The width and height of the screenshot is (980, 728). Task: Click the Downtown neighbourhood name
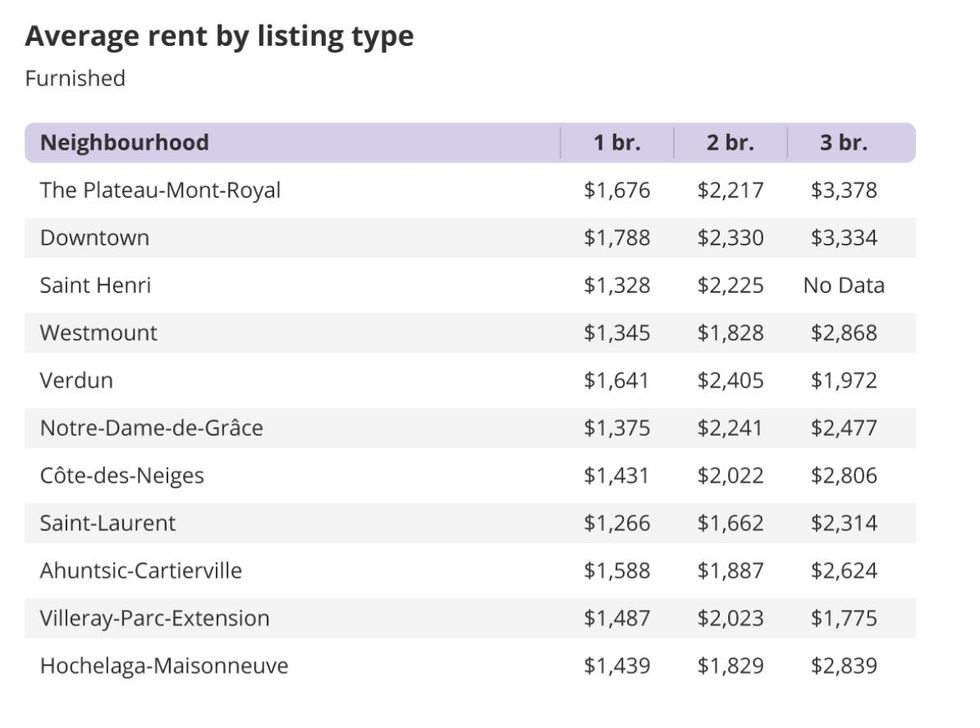(x=94, y=238)
